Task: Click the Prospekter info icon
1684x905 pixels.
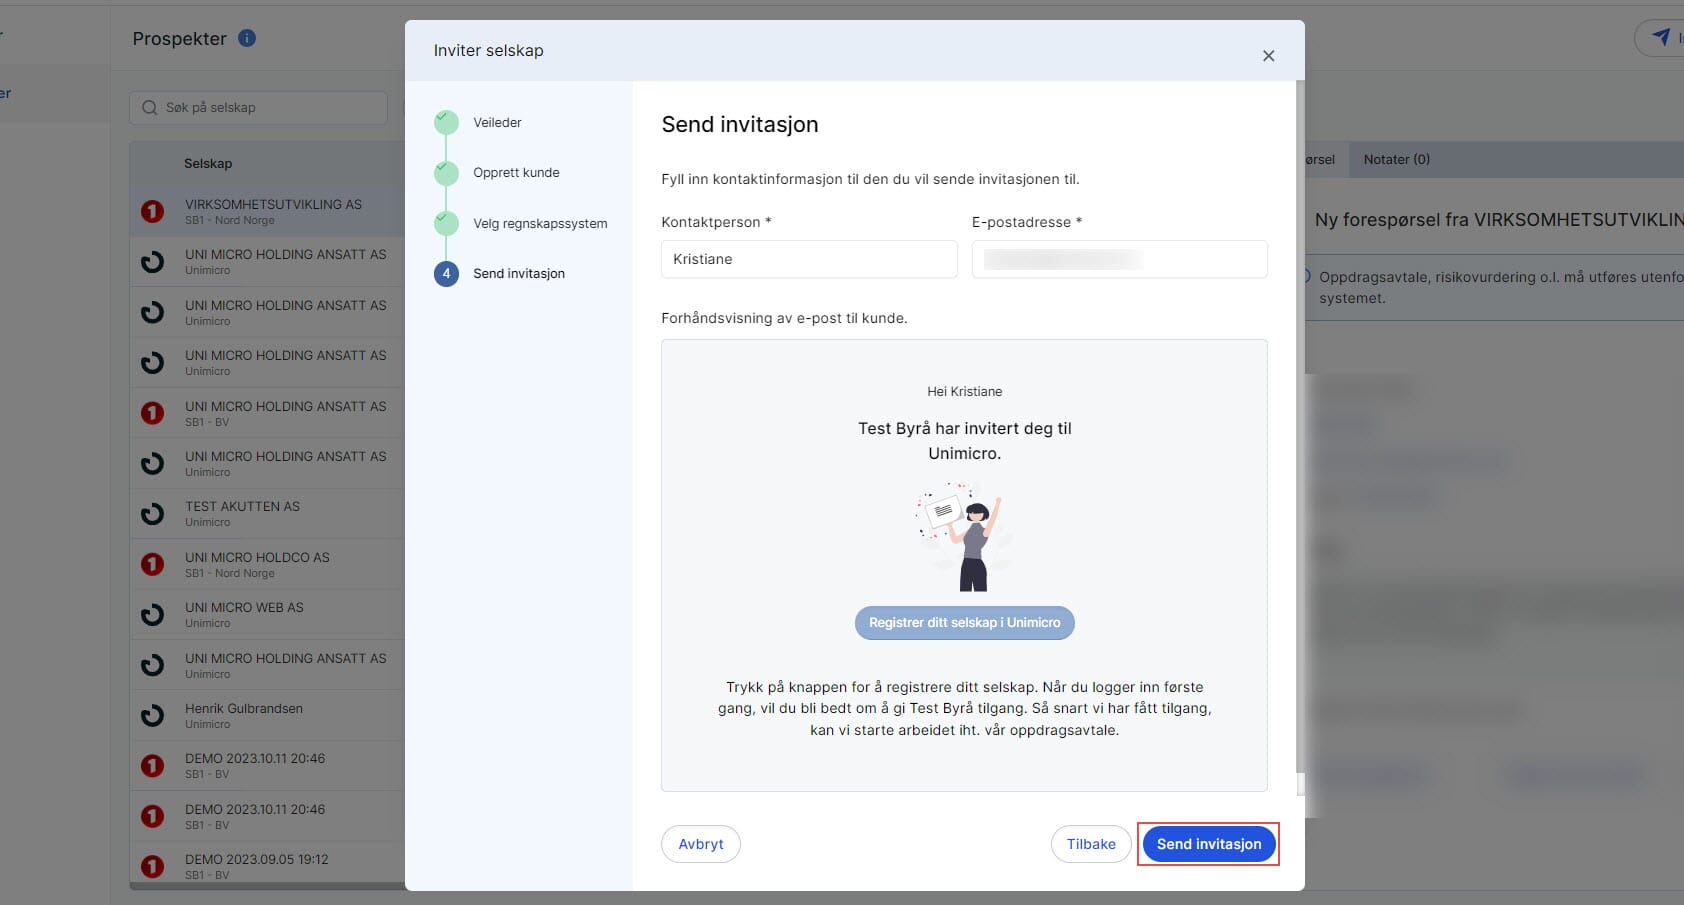Action: pos(247,38)
